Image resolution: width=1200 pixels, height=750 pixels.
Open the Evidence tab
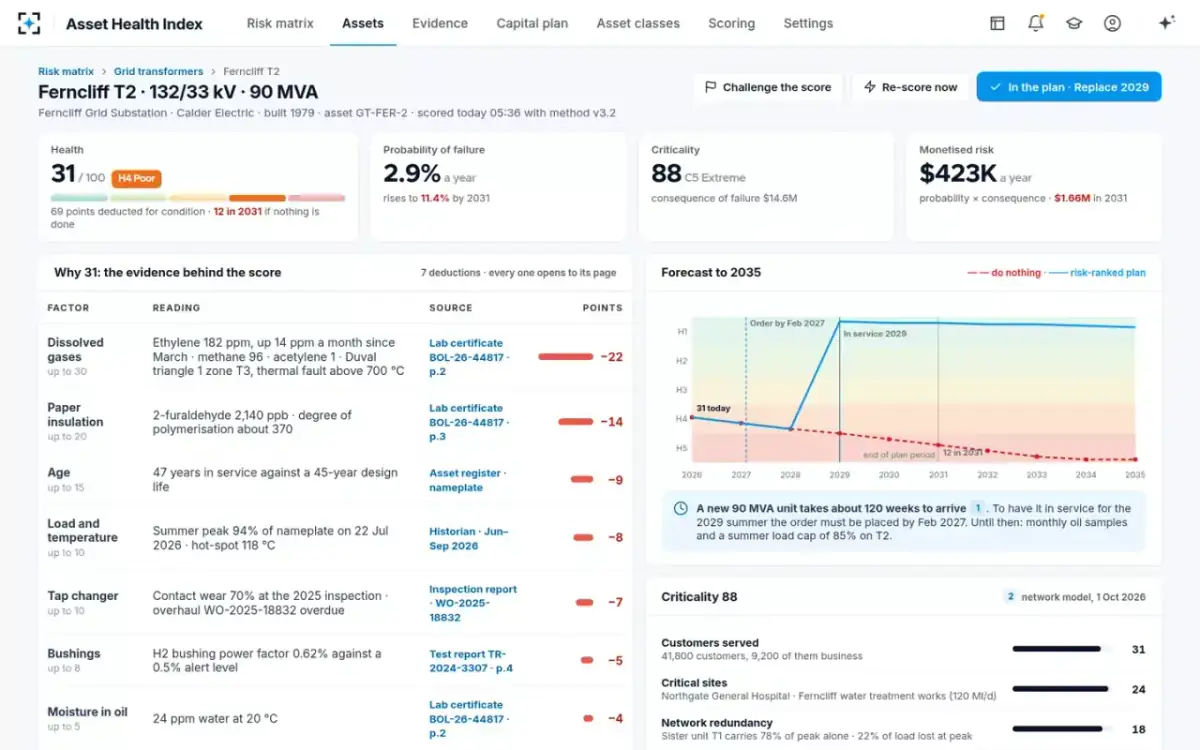(x=440, y=23)
